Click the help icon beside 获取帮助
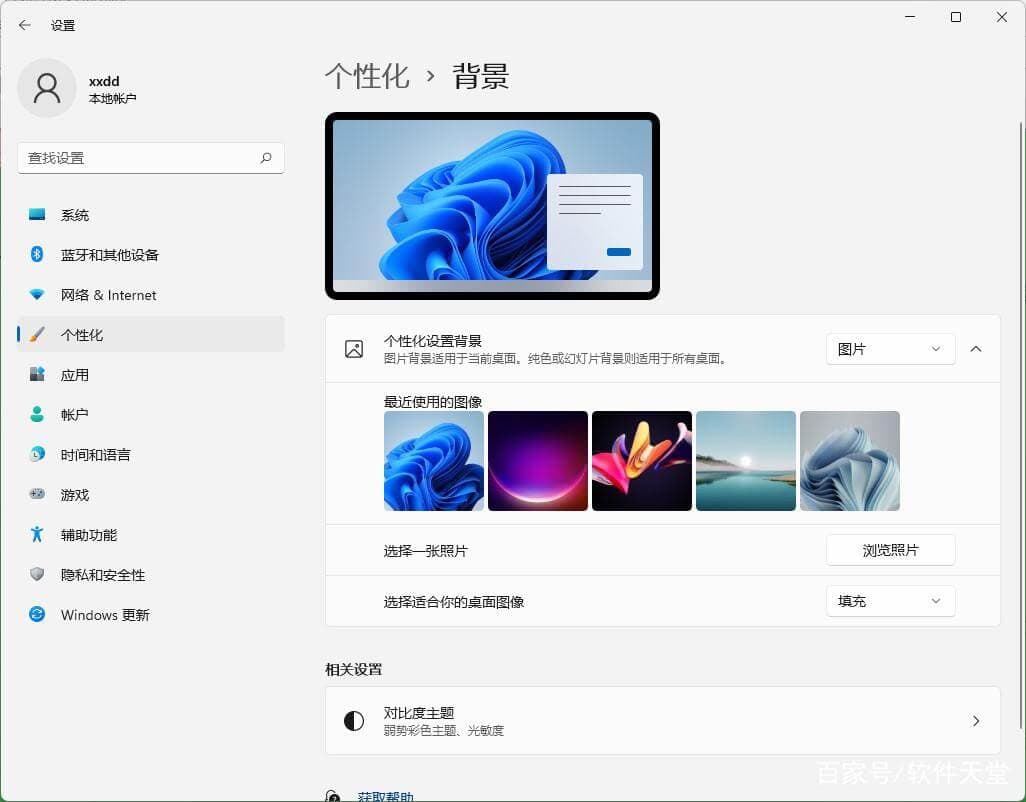 (333, 796)
